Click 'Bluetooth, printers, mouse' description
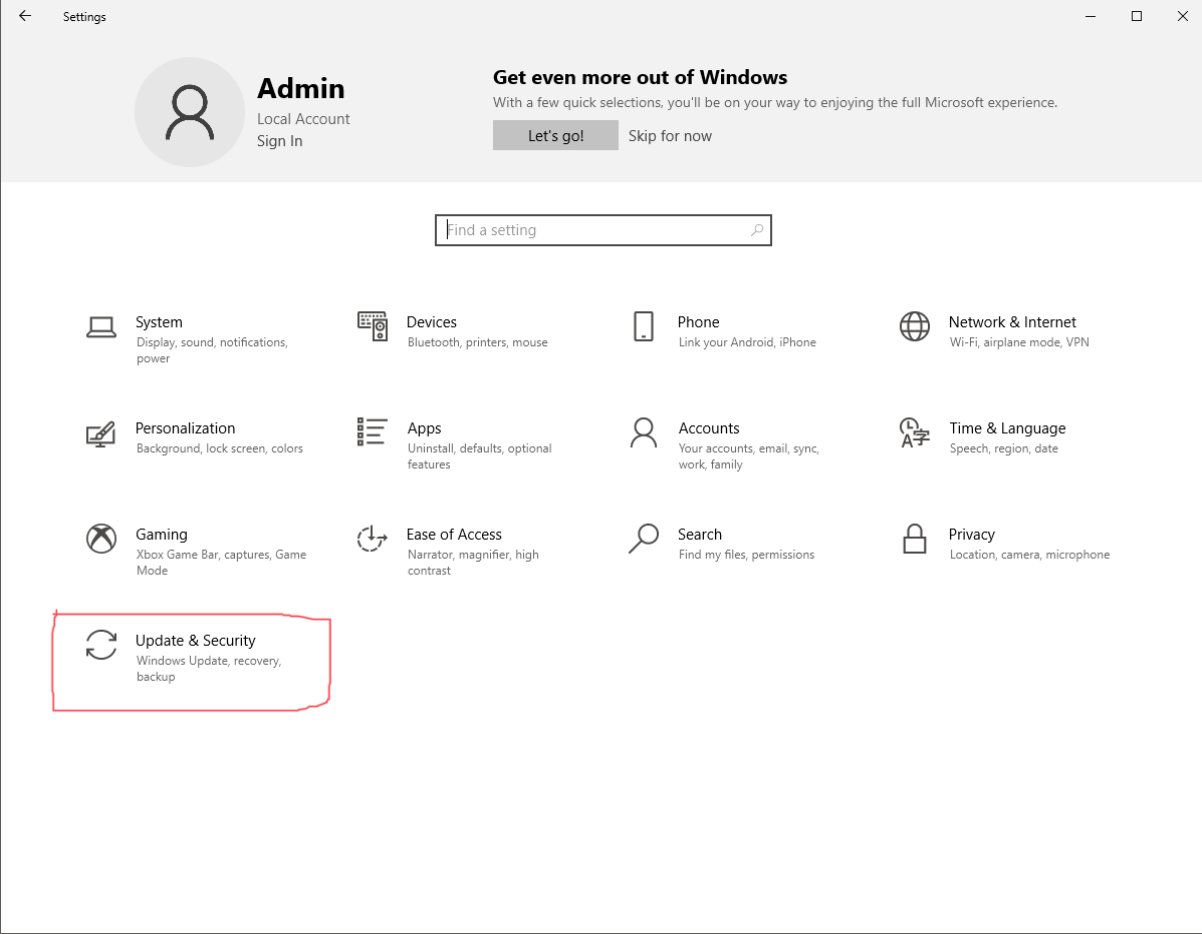 pyautogui.click(x=478, y=342)
